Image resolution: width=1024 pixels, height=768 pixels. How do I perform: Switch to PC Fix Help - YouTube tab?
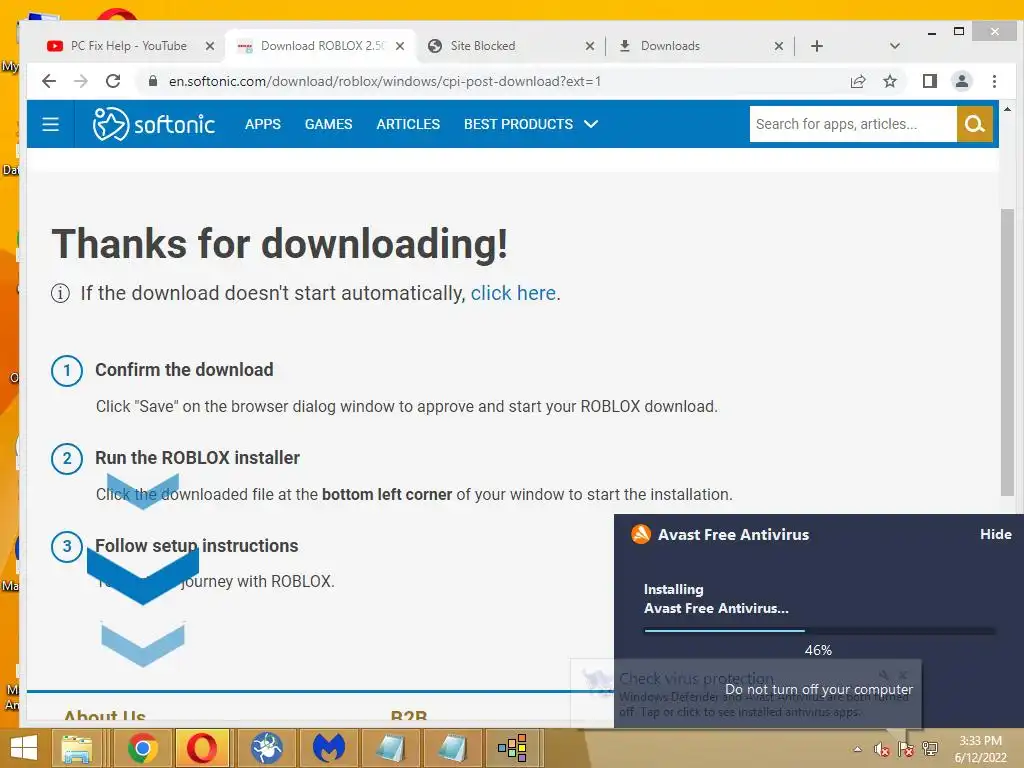[x=128, y=46]
